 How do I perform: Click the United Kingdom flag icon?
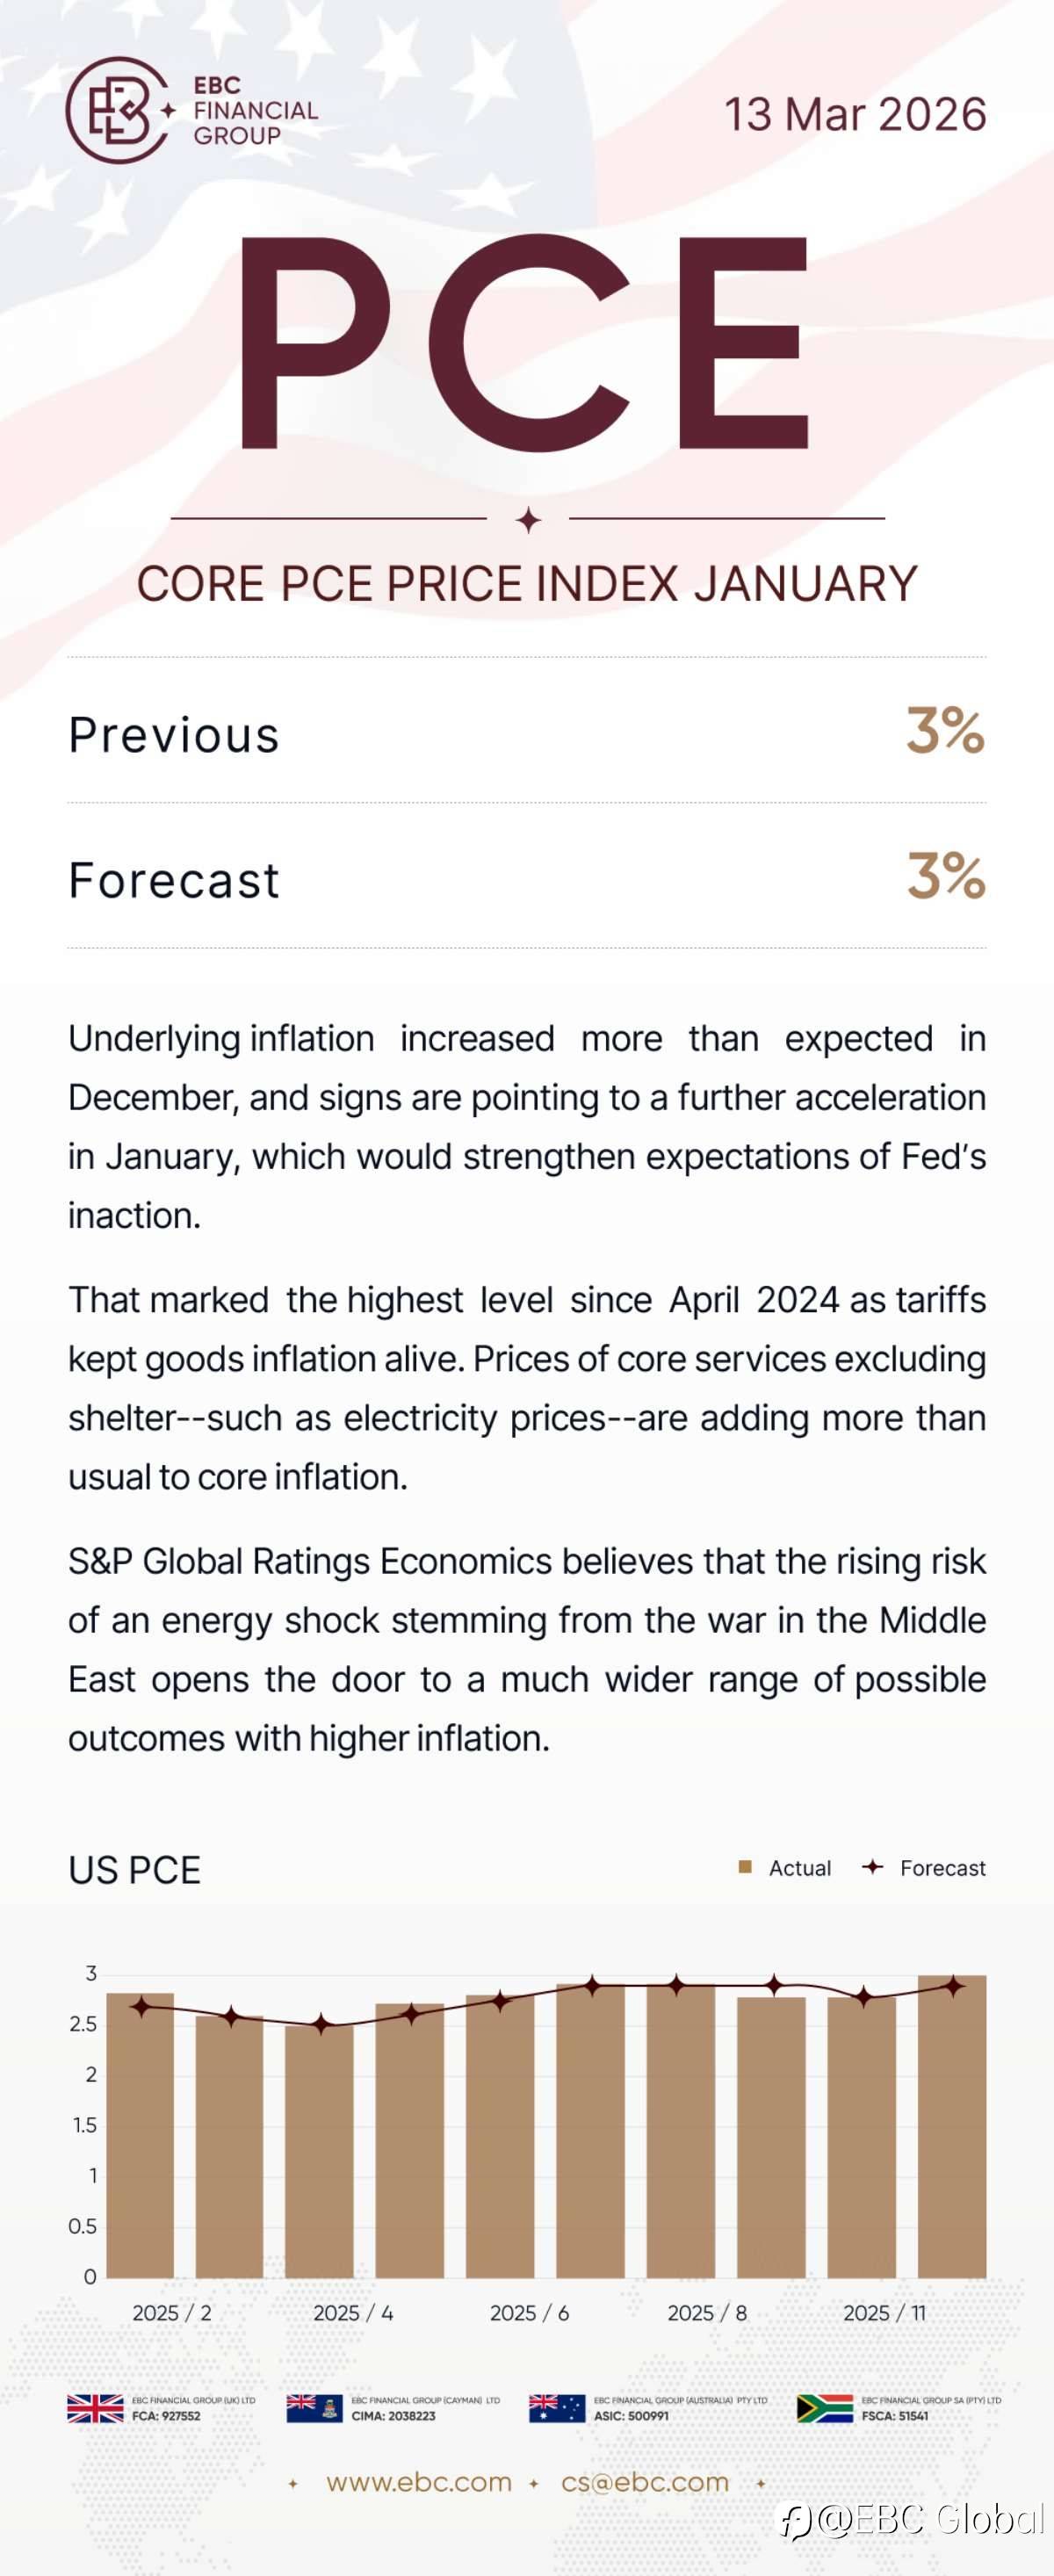pos(95,2408)
